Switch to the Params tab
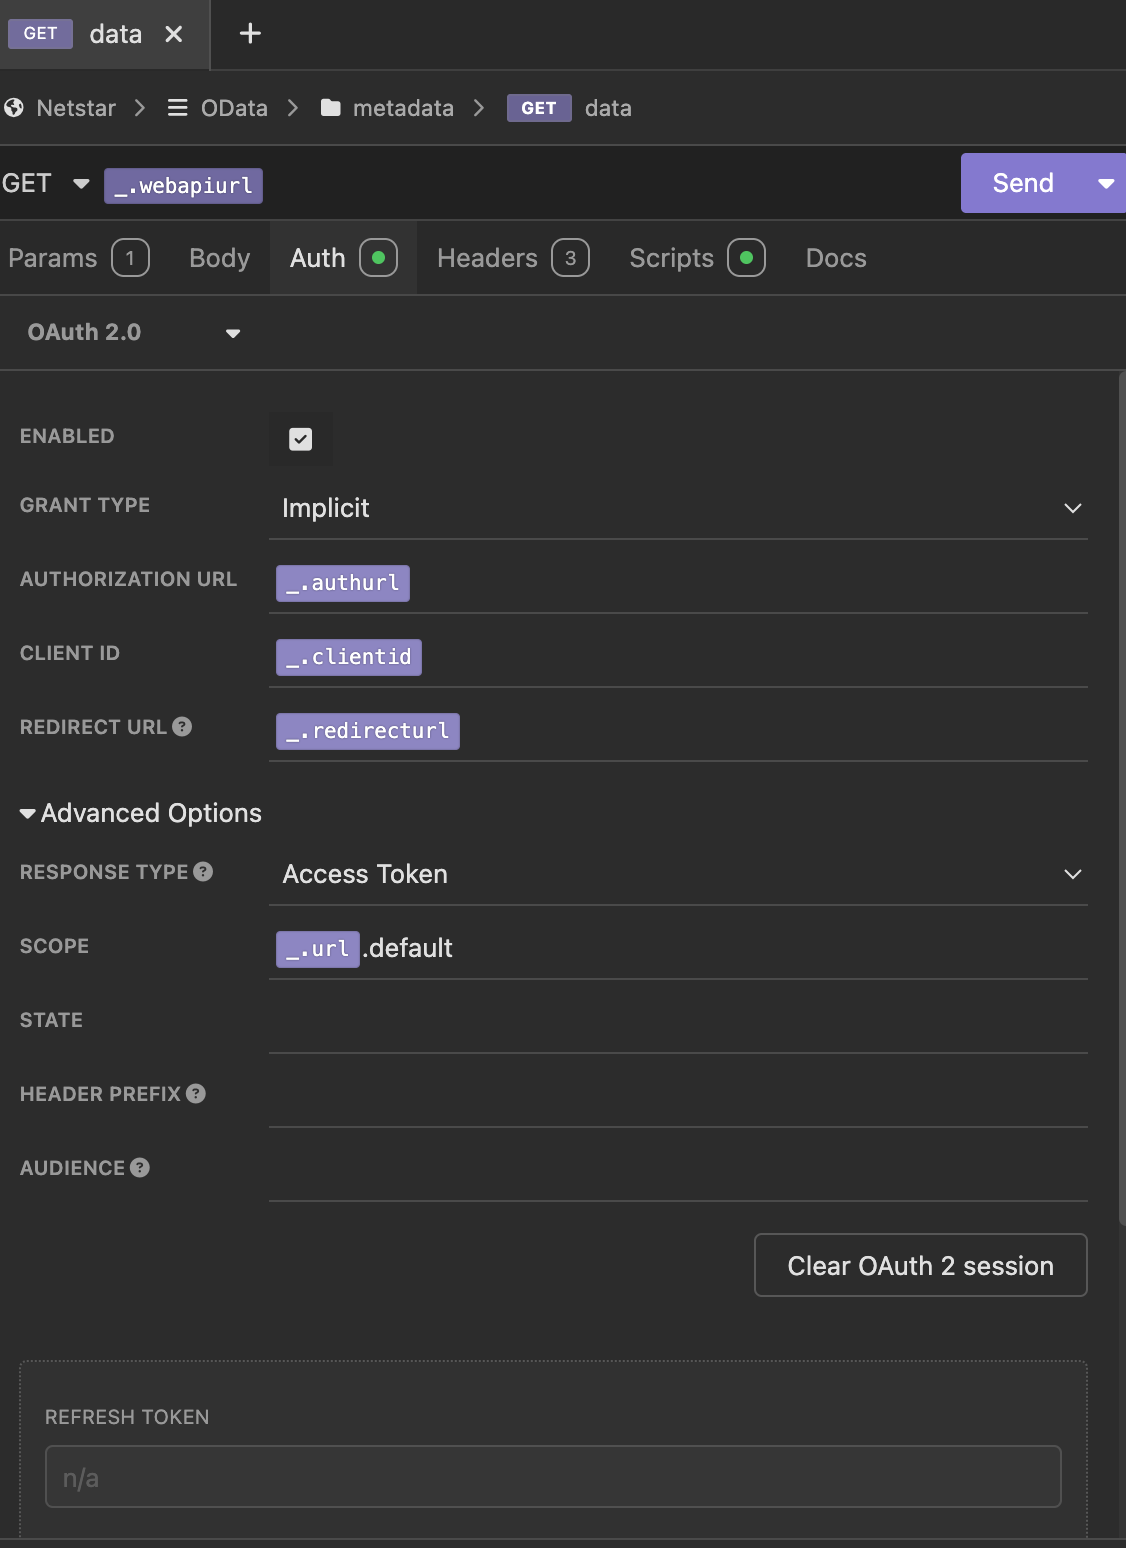 click(79, 258)
